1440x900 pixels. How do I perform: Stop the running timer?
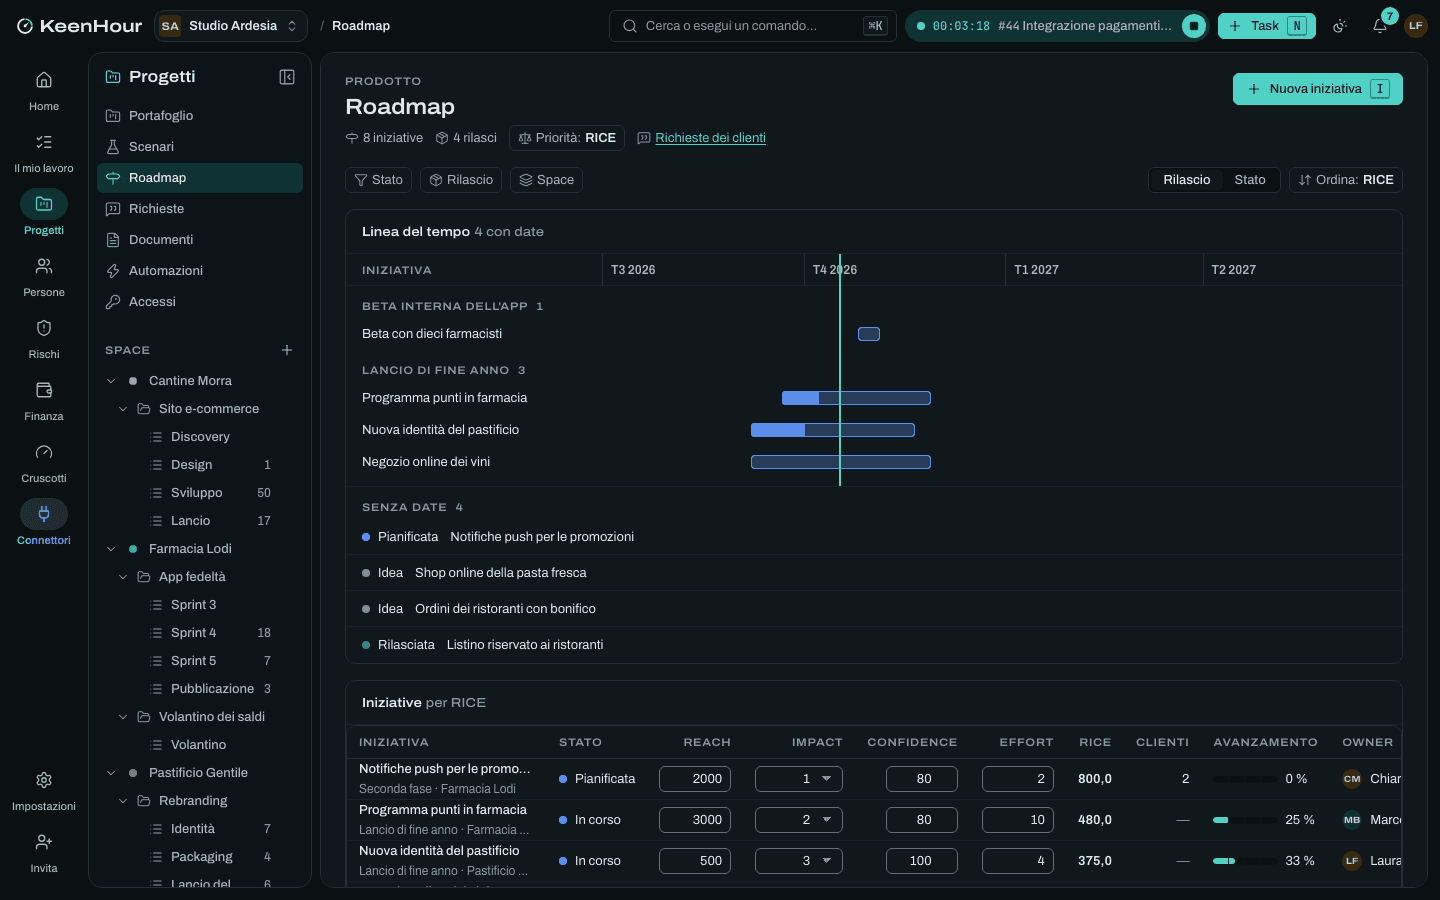(1193, 26)
